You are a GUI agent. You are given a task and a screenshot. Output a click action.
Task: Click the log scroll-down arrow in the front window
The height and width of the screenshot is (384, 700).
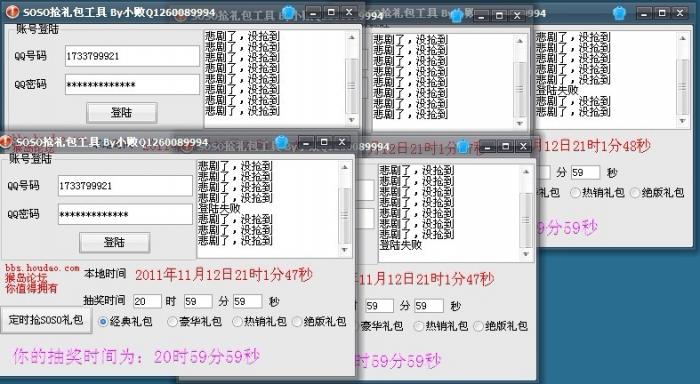[x=345, y=250]
